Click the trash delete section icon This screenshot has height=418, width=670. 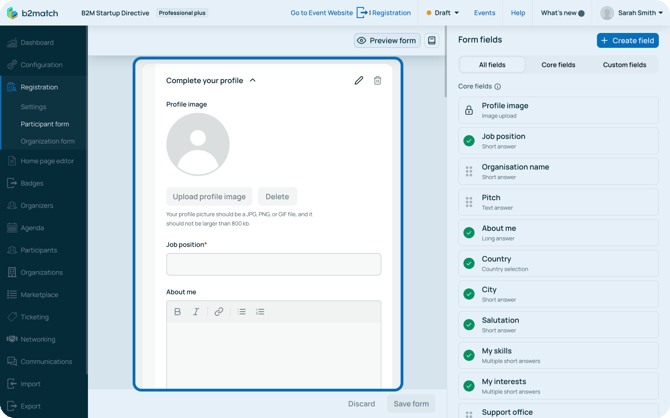tap(377, 80)
